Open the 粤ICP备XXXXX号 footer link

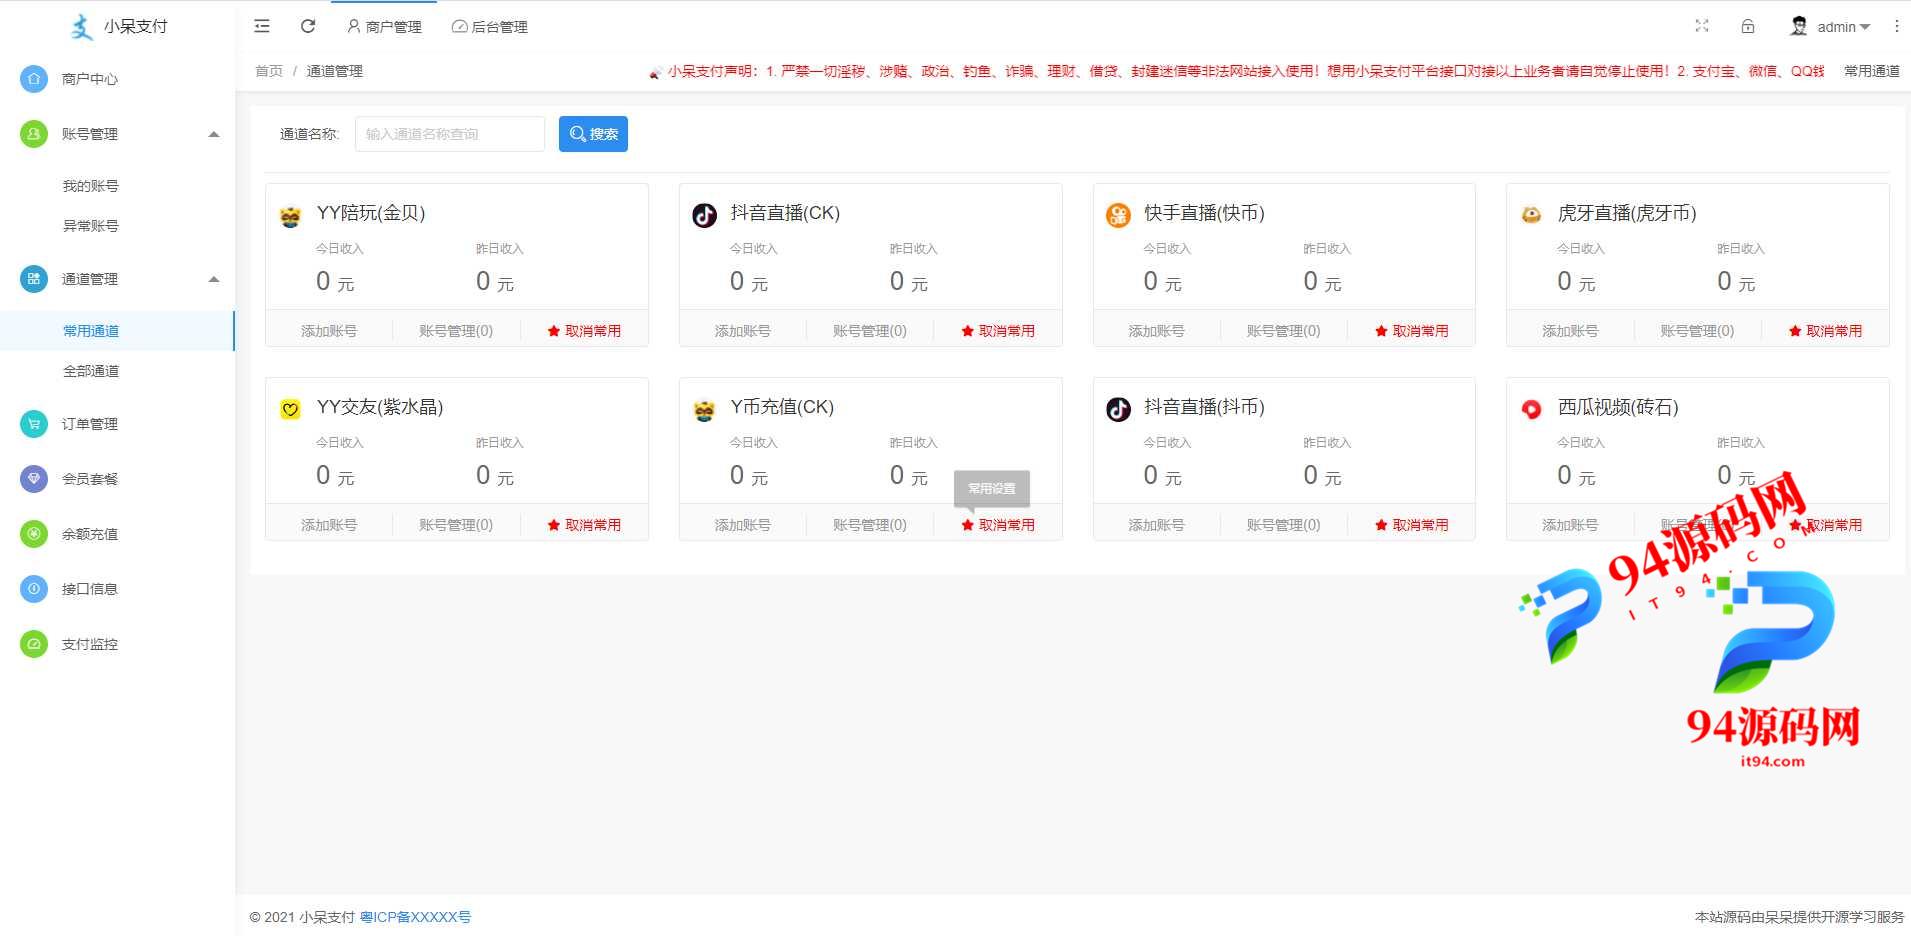pos(415,917)
